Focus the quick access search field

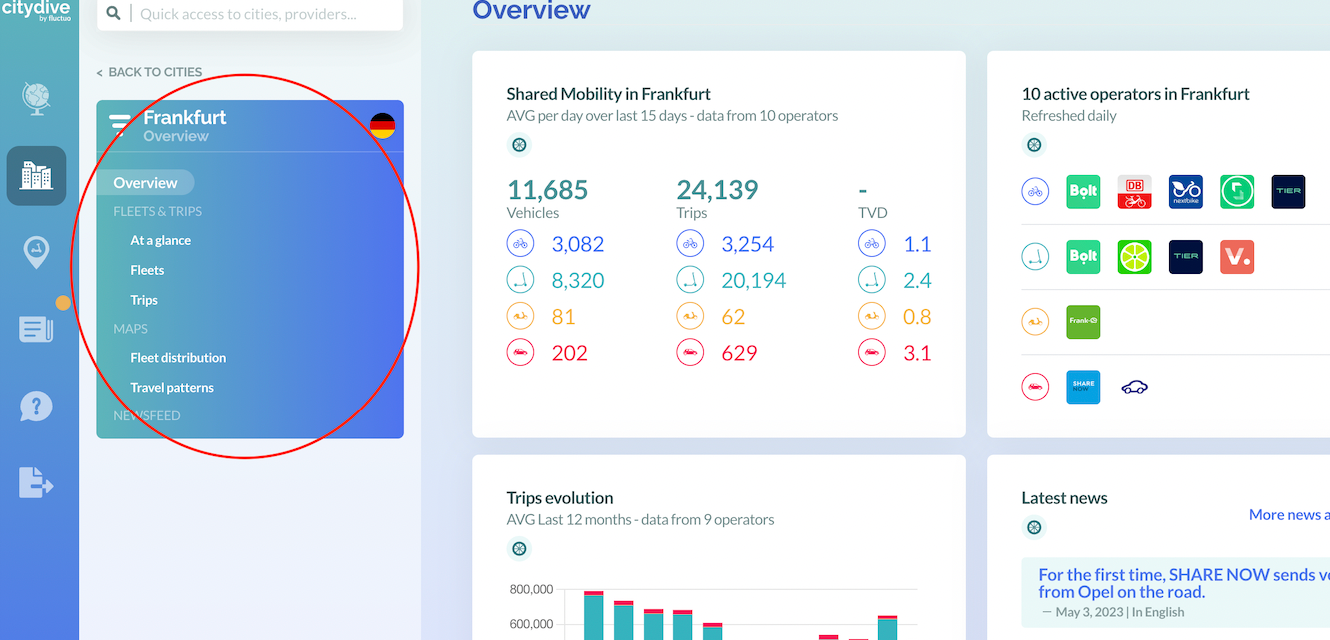[x=250, y=14]
